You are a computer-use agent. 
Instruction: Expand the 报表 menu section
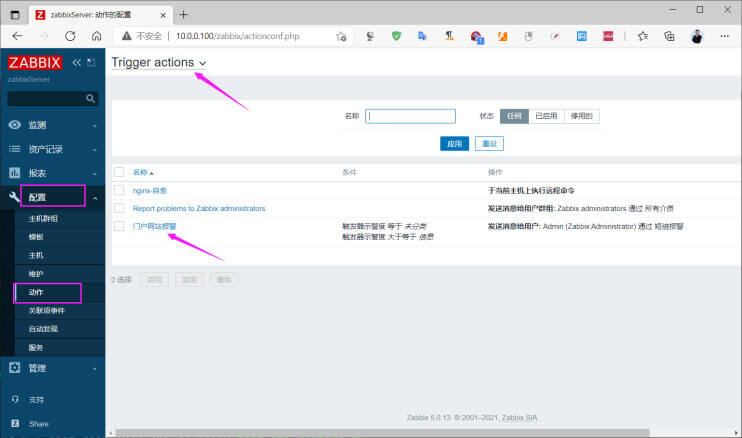pyautogui.click(x=95, y=174)
